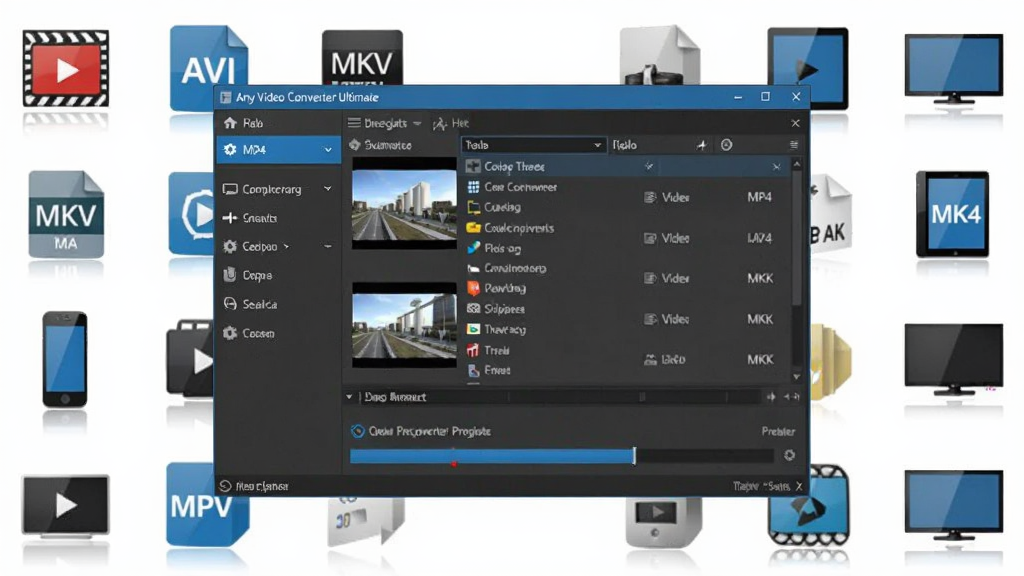This screenshot has width=1024, height=576.
Task: Click the progress bar's white end handle
Action: point(634,456)
